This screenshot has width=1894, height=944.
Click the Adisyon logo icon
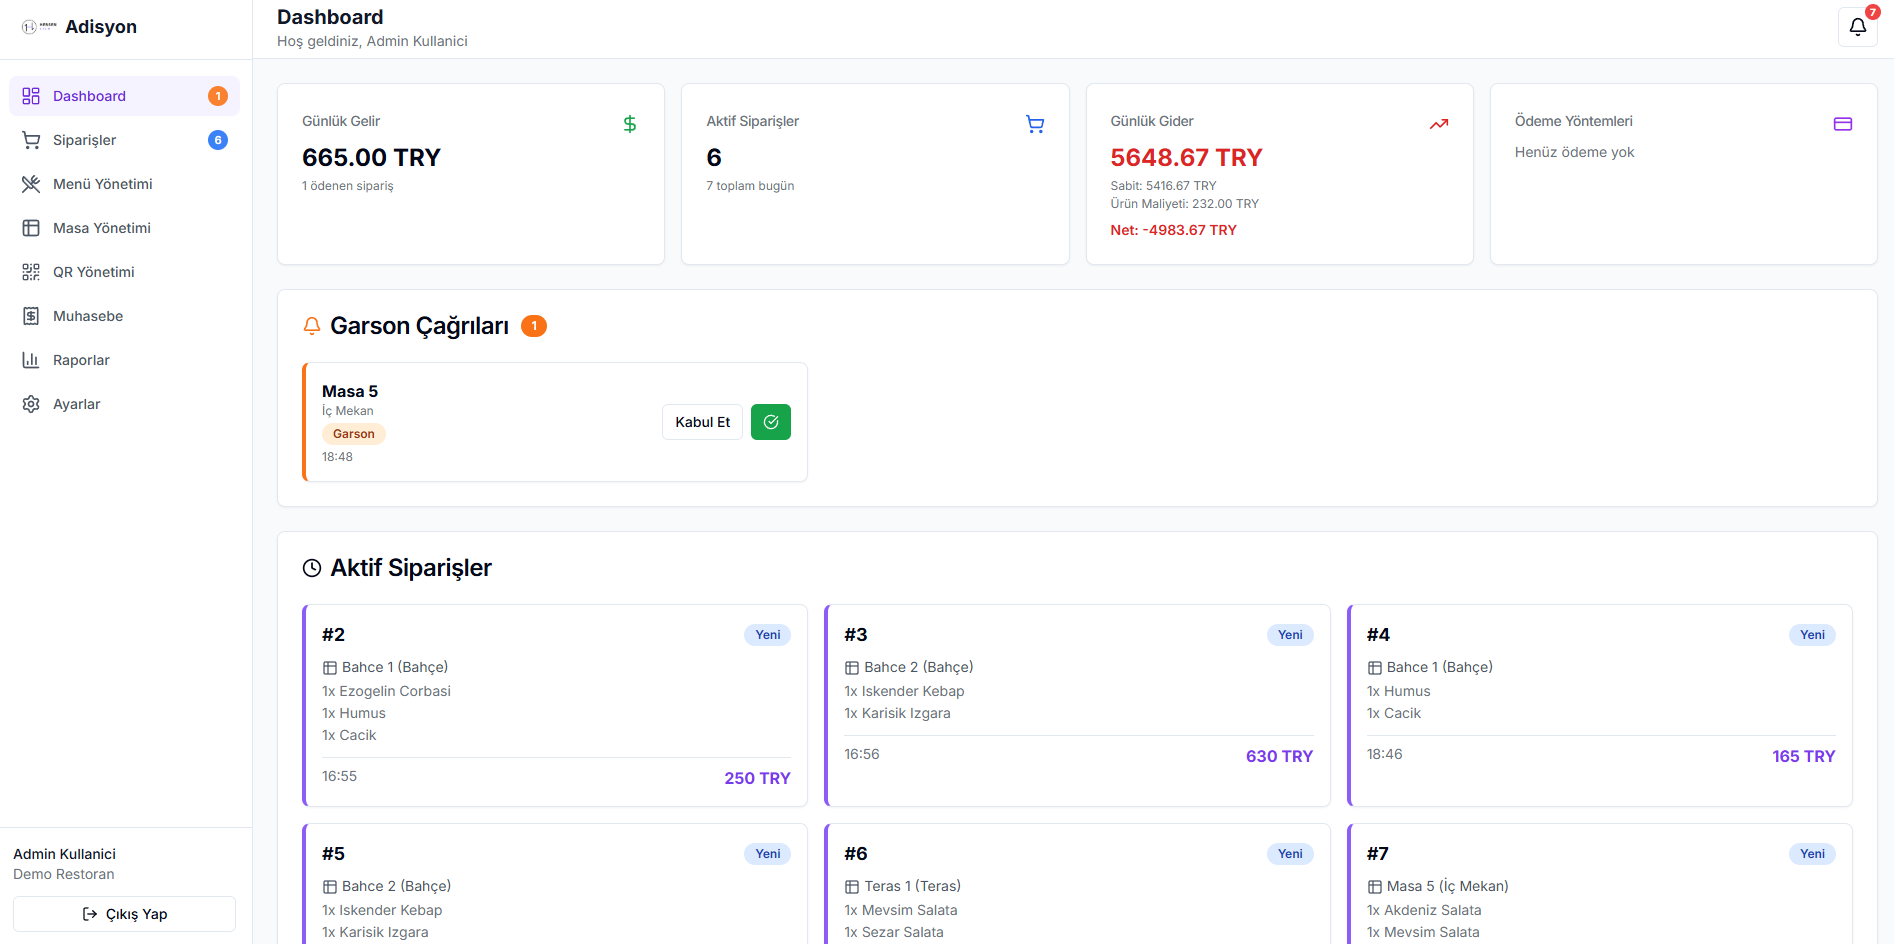(x=39, y=27)
